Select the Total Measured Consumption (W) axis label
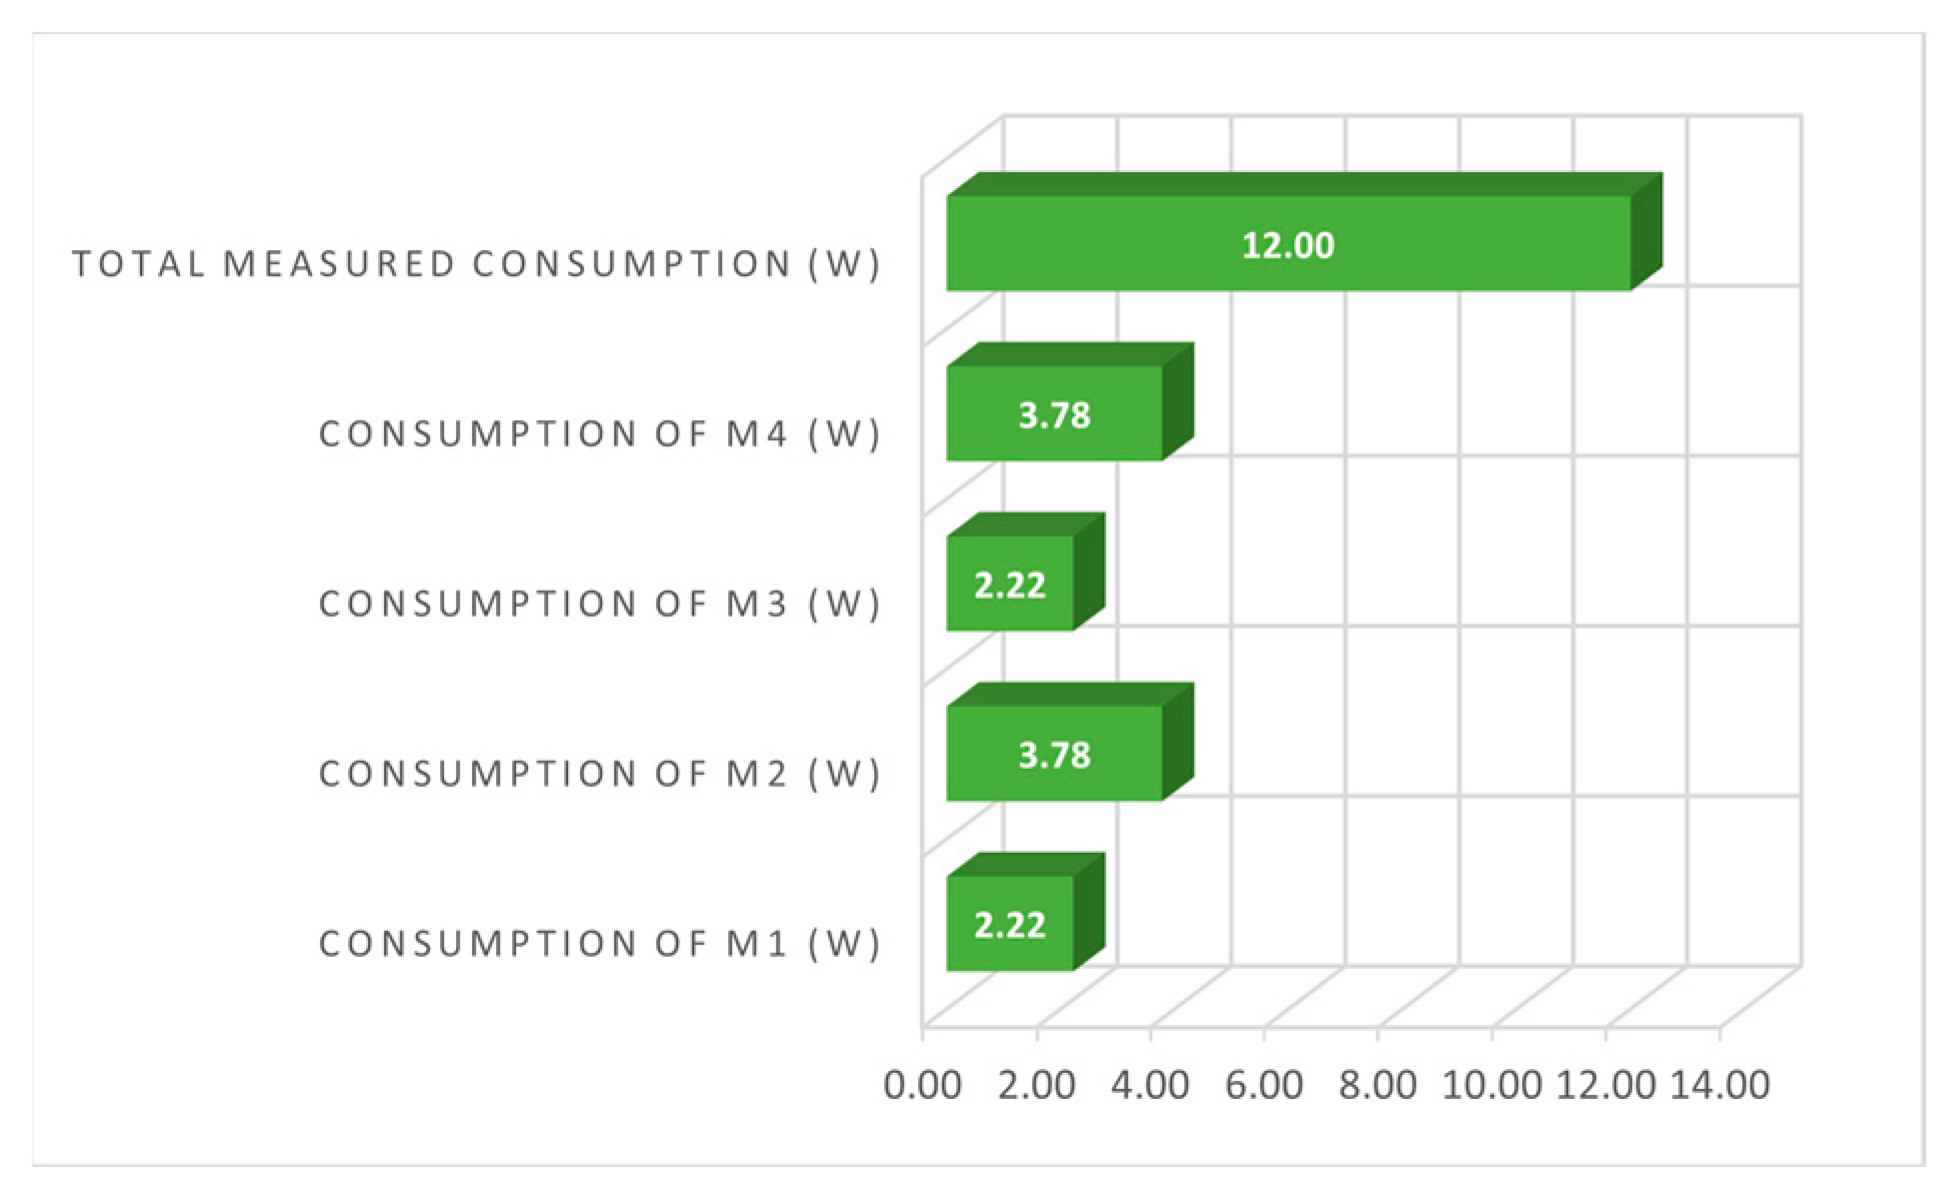Screen dimensions: 1947x1195 tap(476, 264)
